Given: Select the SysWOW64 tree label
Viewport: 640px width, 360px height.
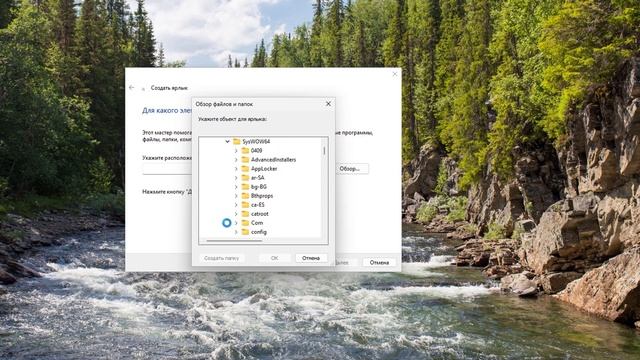Looking at the screenshot, I should [x=256, y=142].
